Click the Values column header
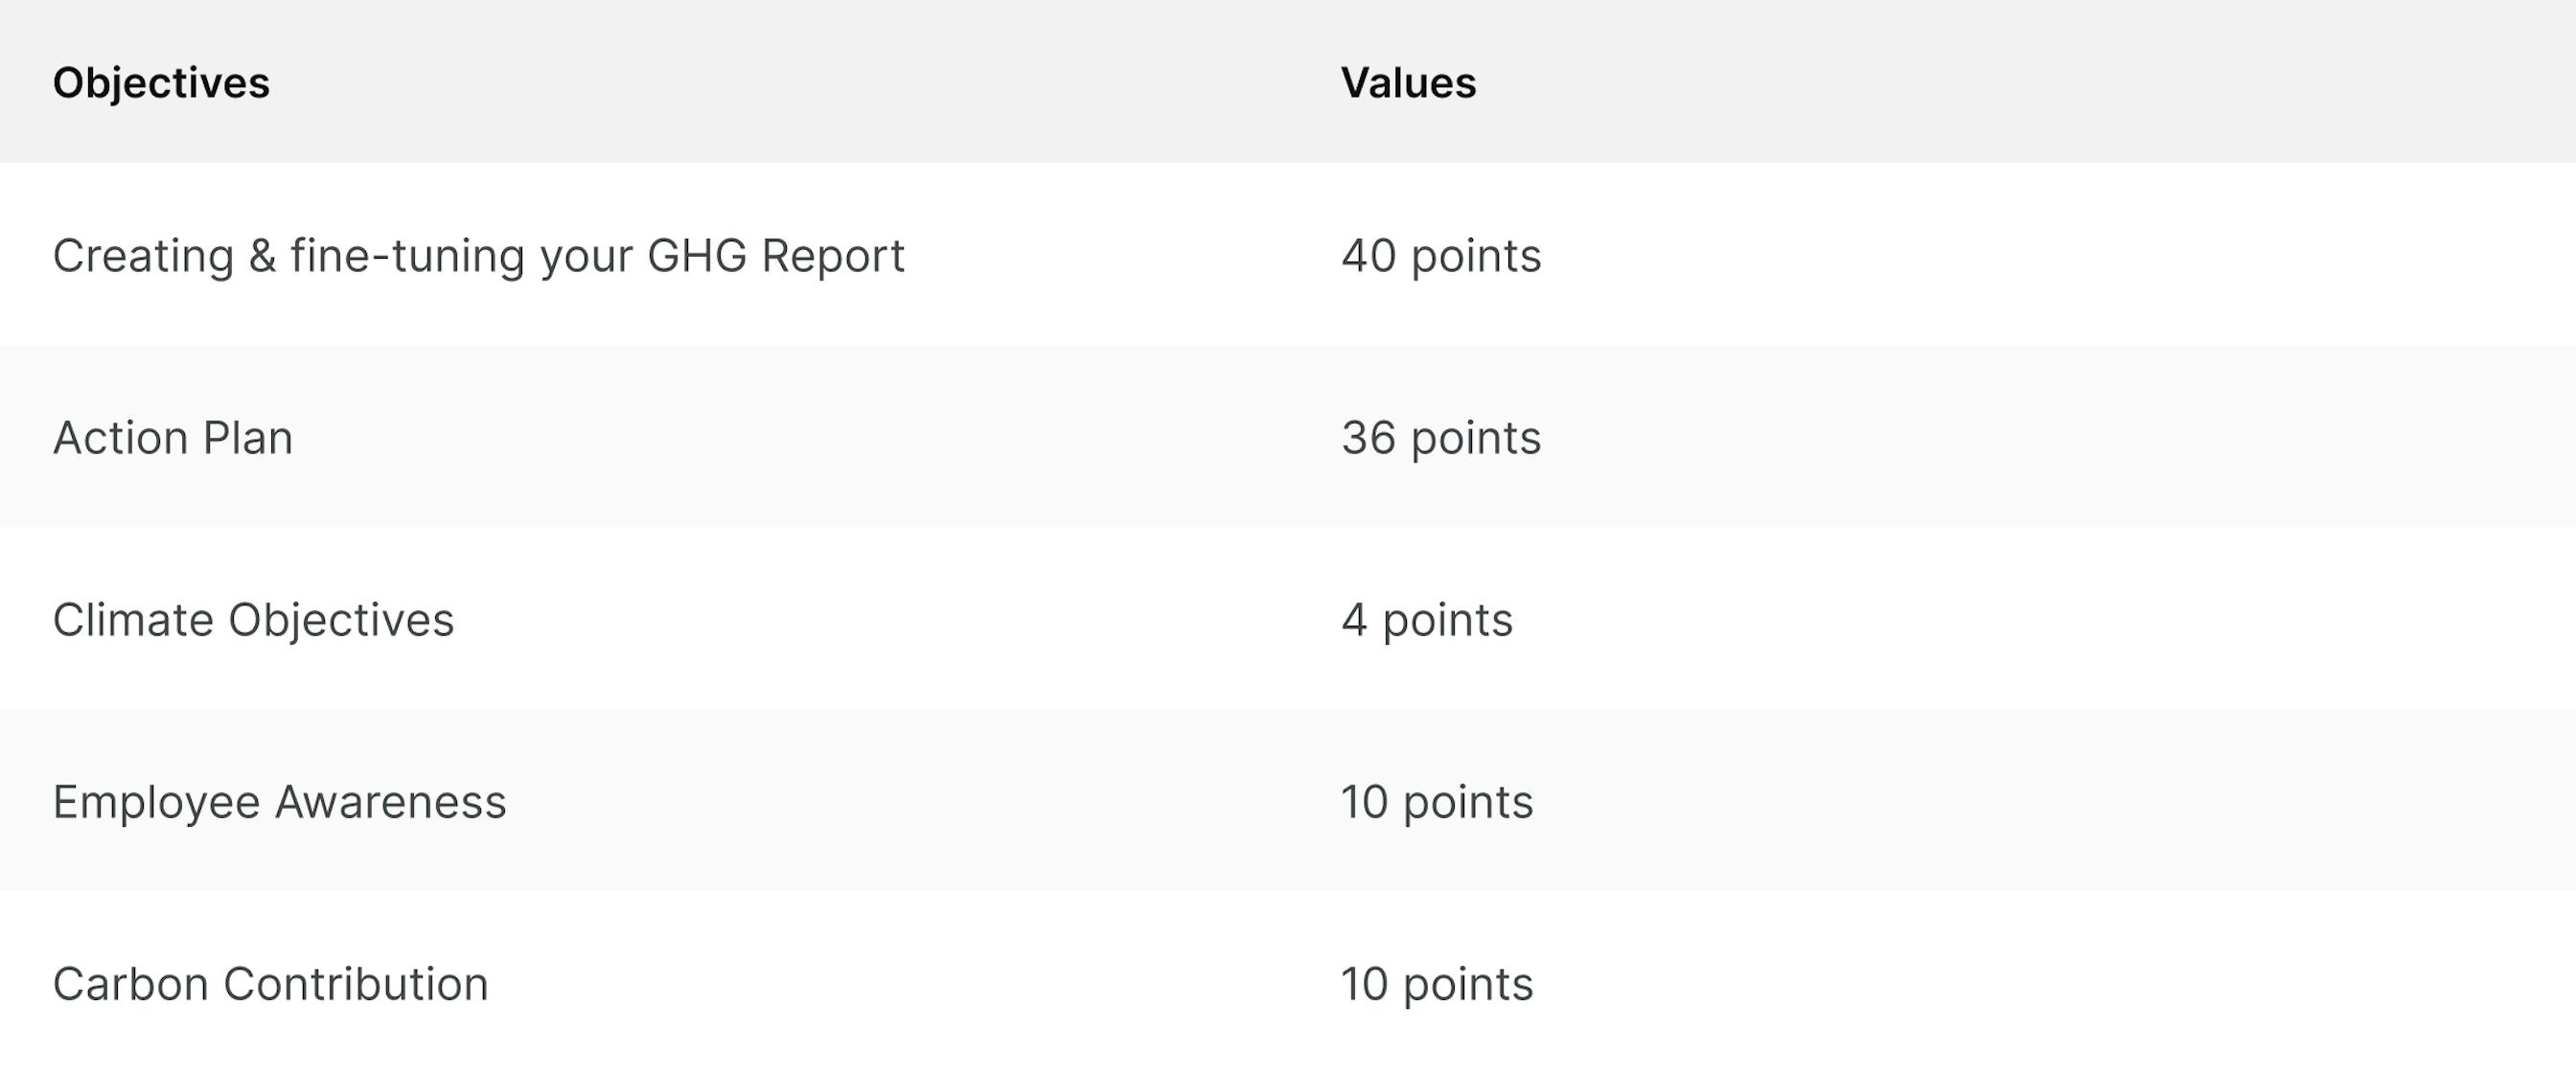 [x=1408, y=83]
